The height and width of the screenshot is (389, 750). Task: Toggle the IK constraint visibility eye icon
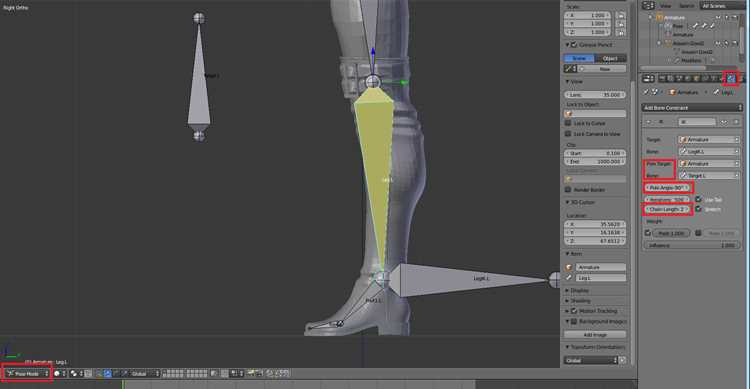click(724, 122)
